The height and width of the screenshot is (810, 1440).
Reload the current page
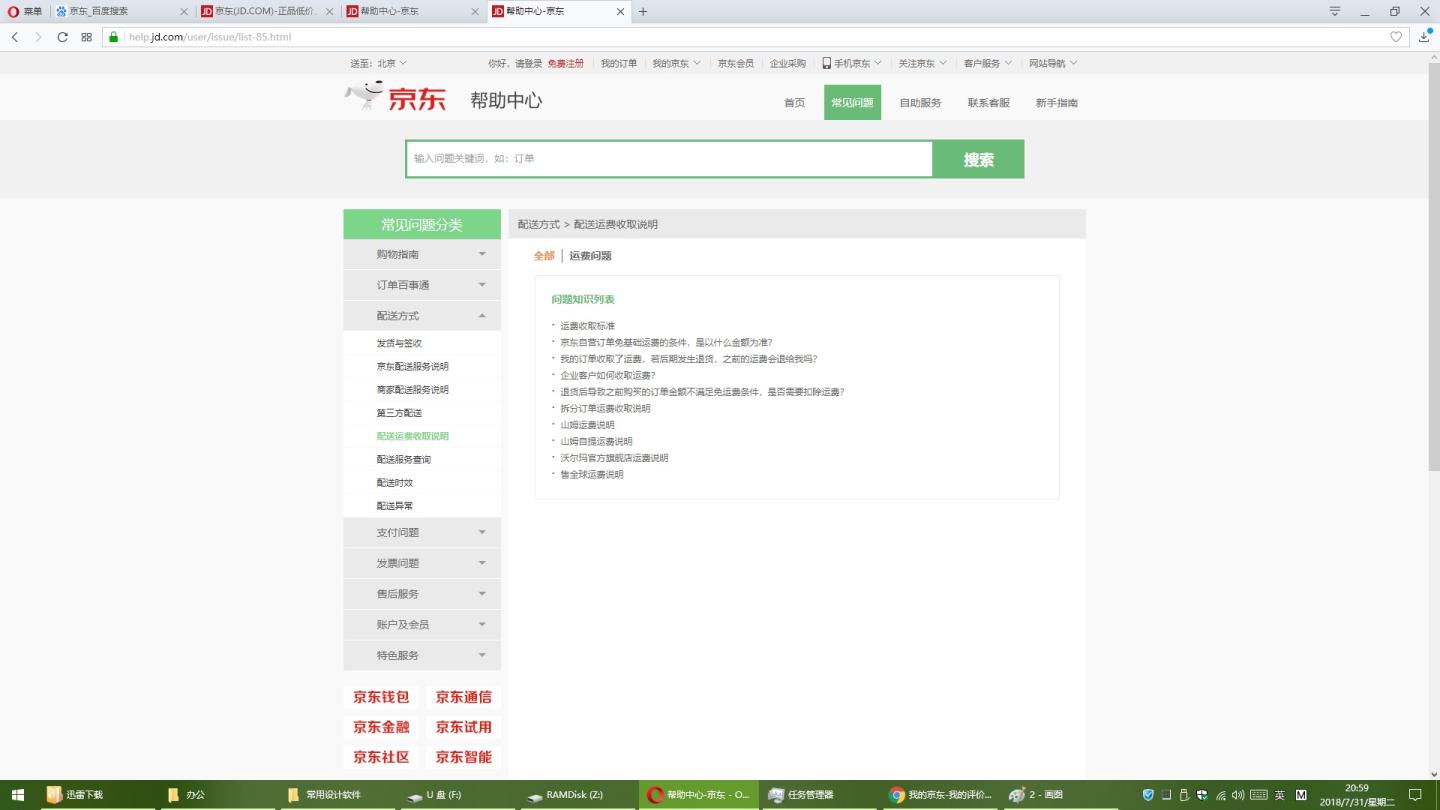(x=63, y=37)
